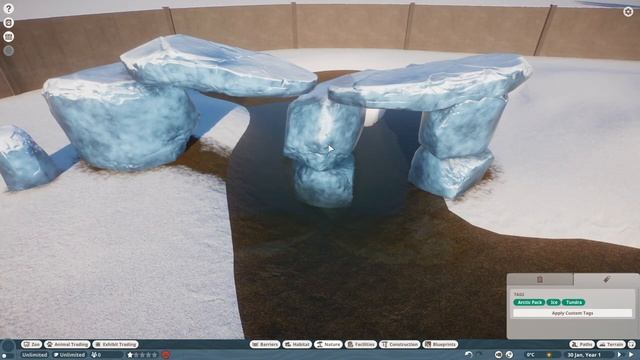Click the temperature 0°C readout
The image size is (640, 360).
click(x=531, y=355)
